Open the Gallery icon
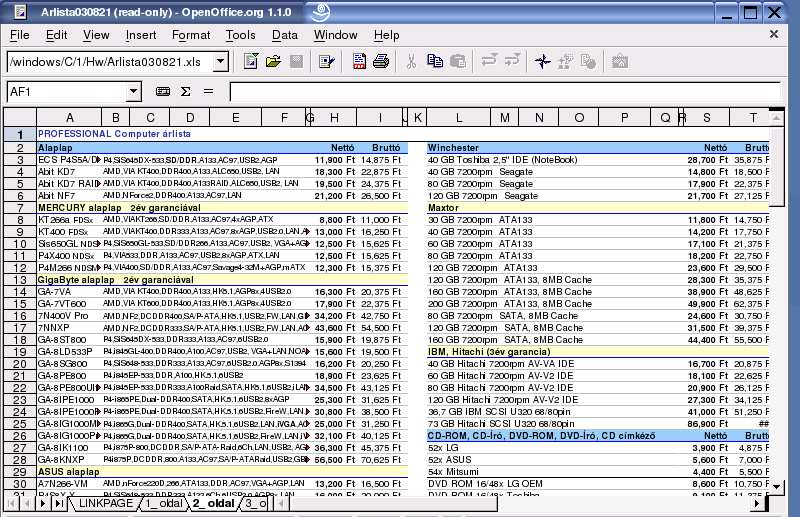800x517 pixels. pyautogui.click(x=619, y=62)
